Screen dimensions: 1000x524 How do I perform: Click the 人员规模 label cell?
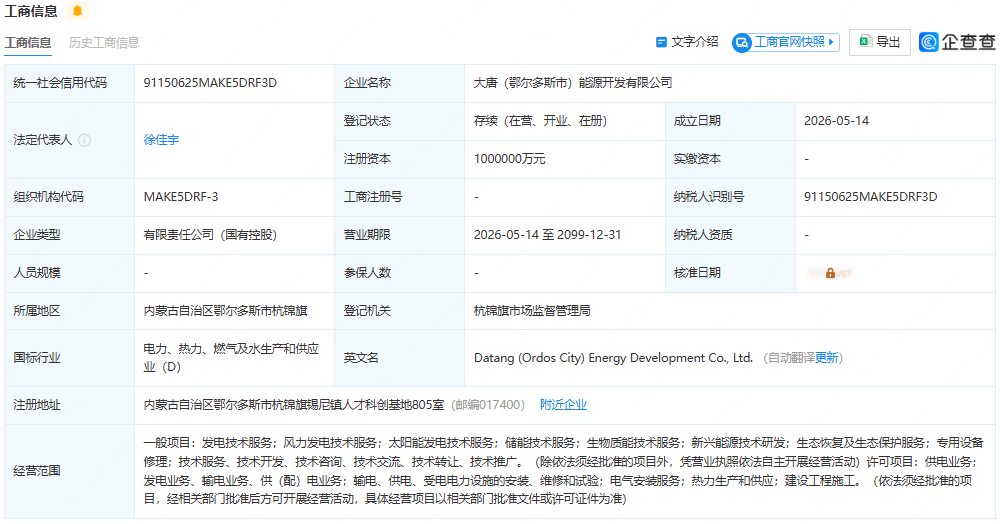pos(70,273)
